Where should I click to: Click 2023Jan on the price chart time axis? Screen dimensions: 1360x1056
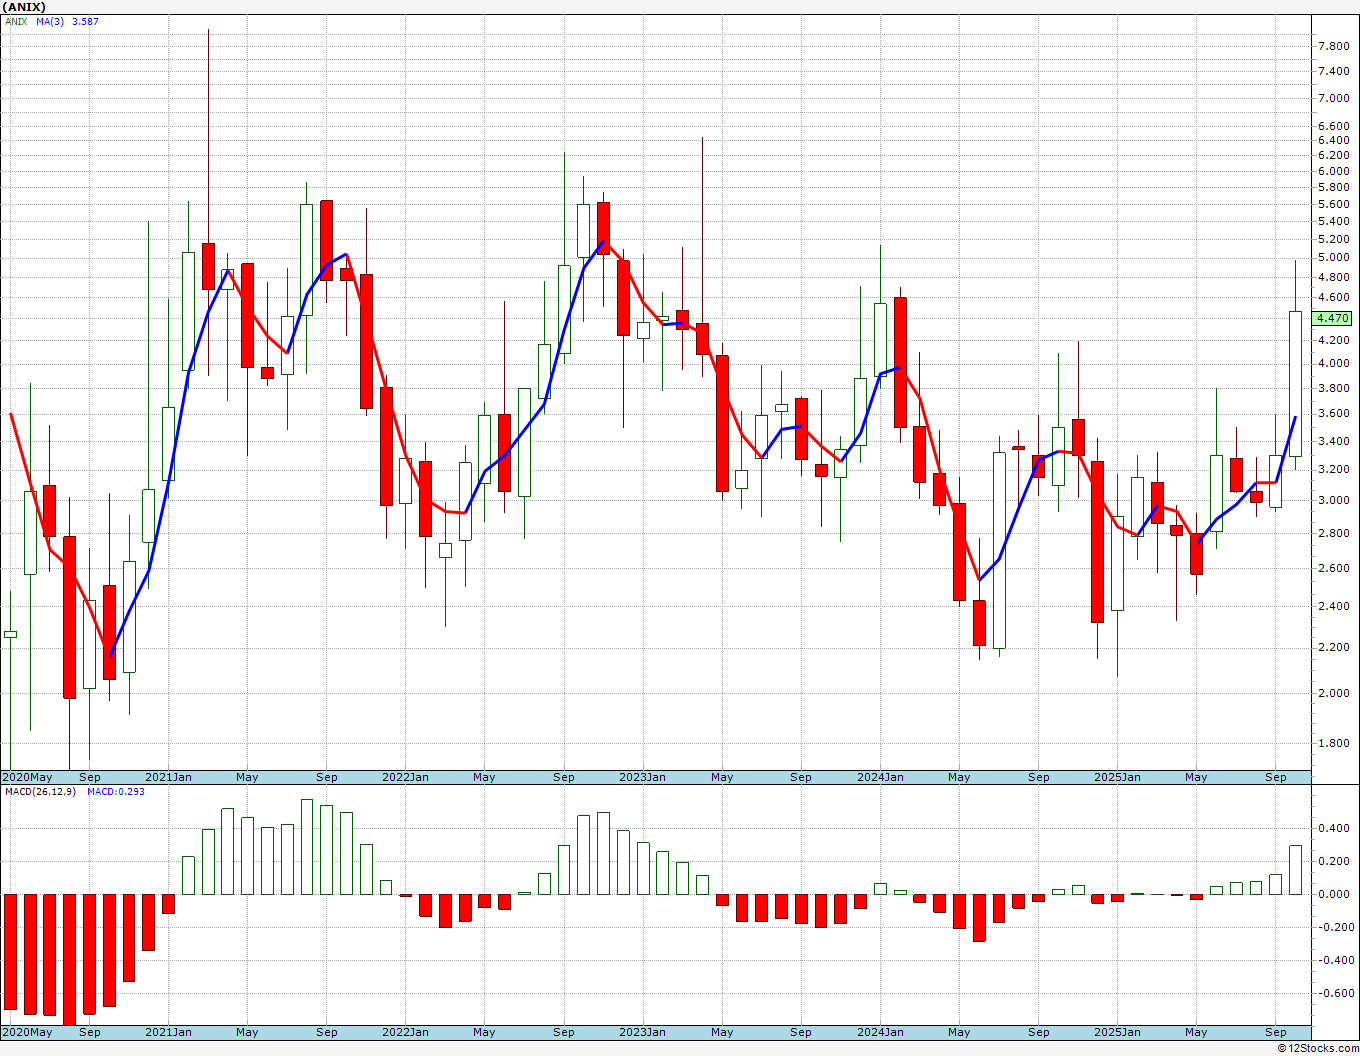point(643,777)
